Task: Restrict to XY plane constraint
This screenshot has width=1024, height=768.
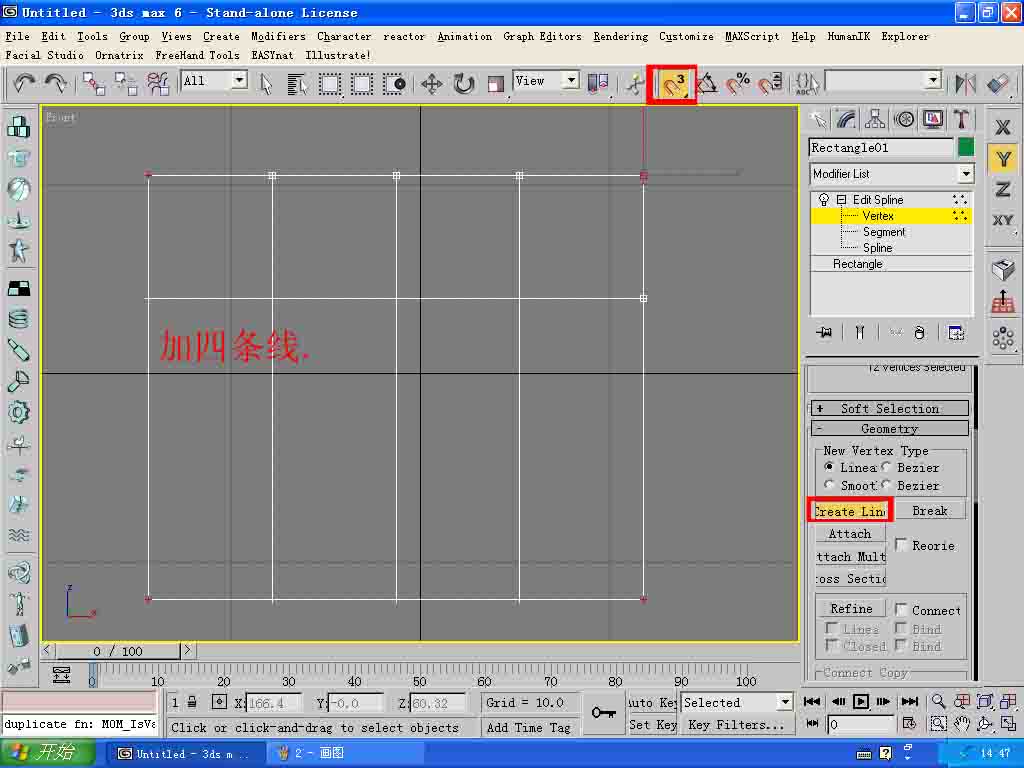Action: click(1003, 221)
